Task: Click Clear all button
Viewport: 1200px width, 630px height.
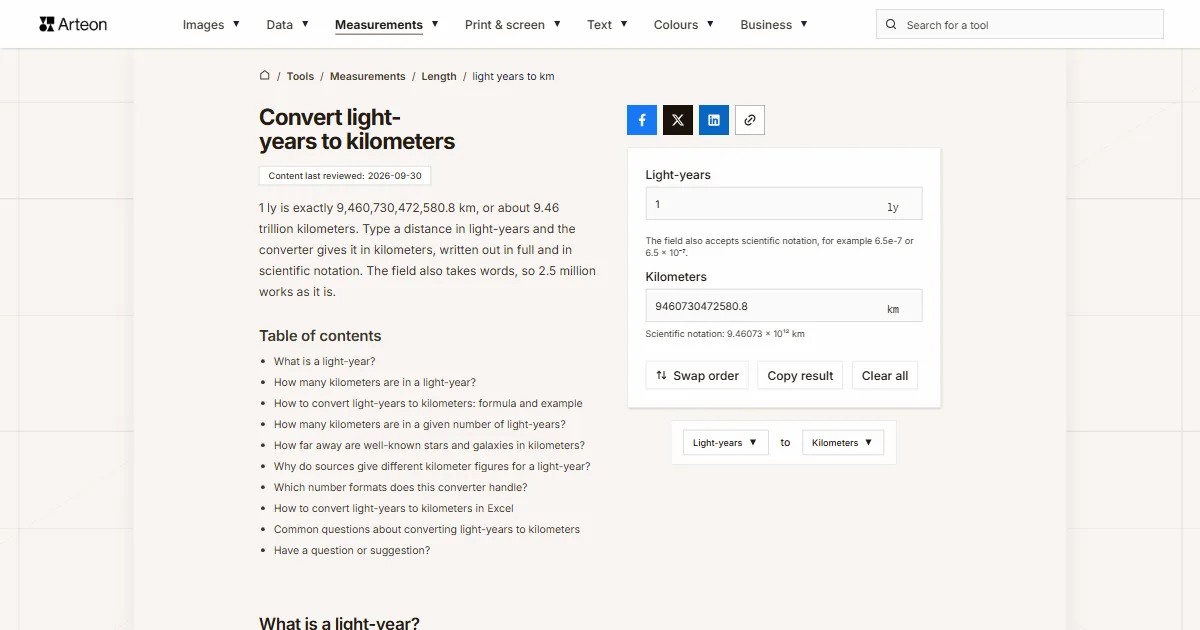Action: [x=885, y=376]
